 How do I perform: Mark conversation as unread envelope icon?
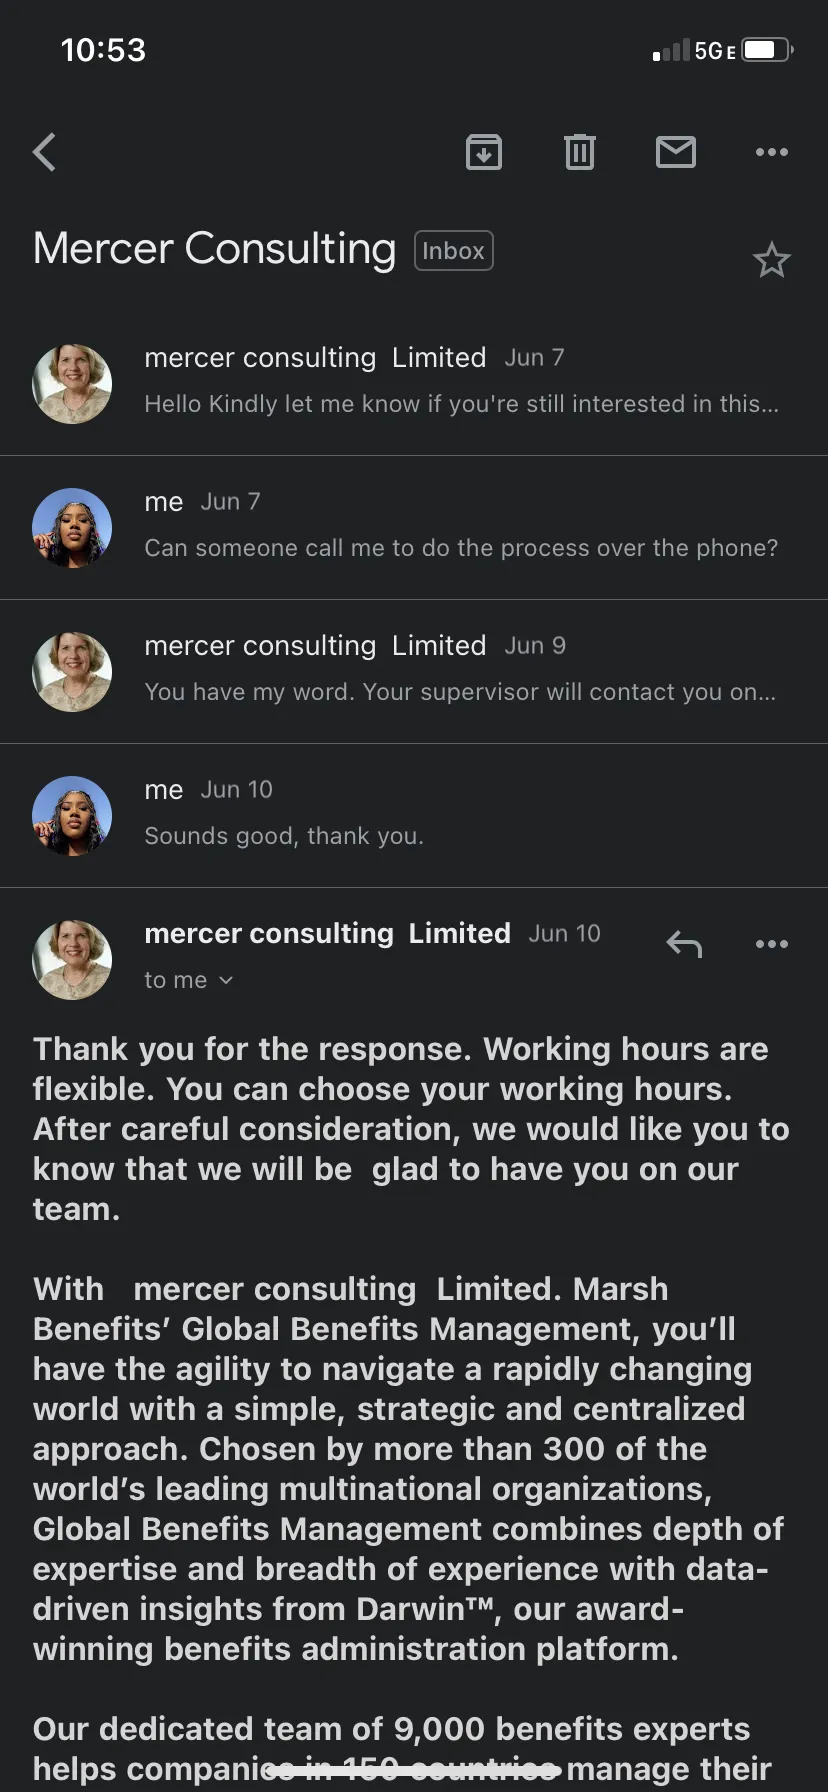click(676, 152)
